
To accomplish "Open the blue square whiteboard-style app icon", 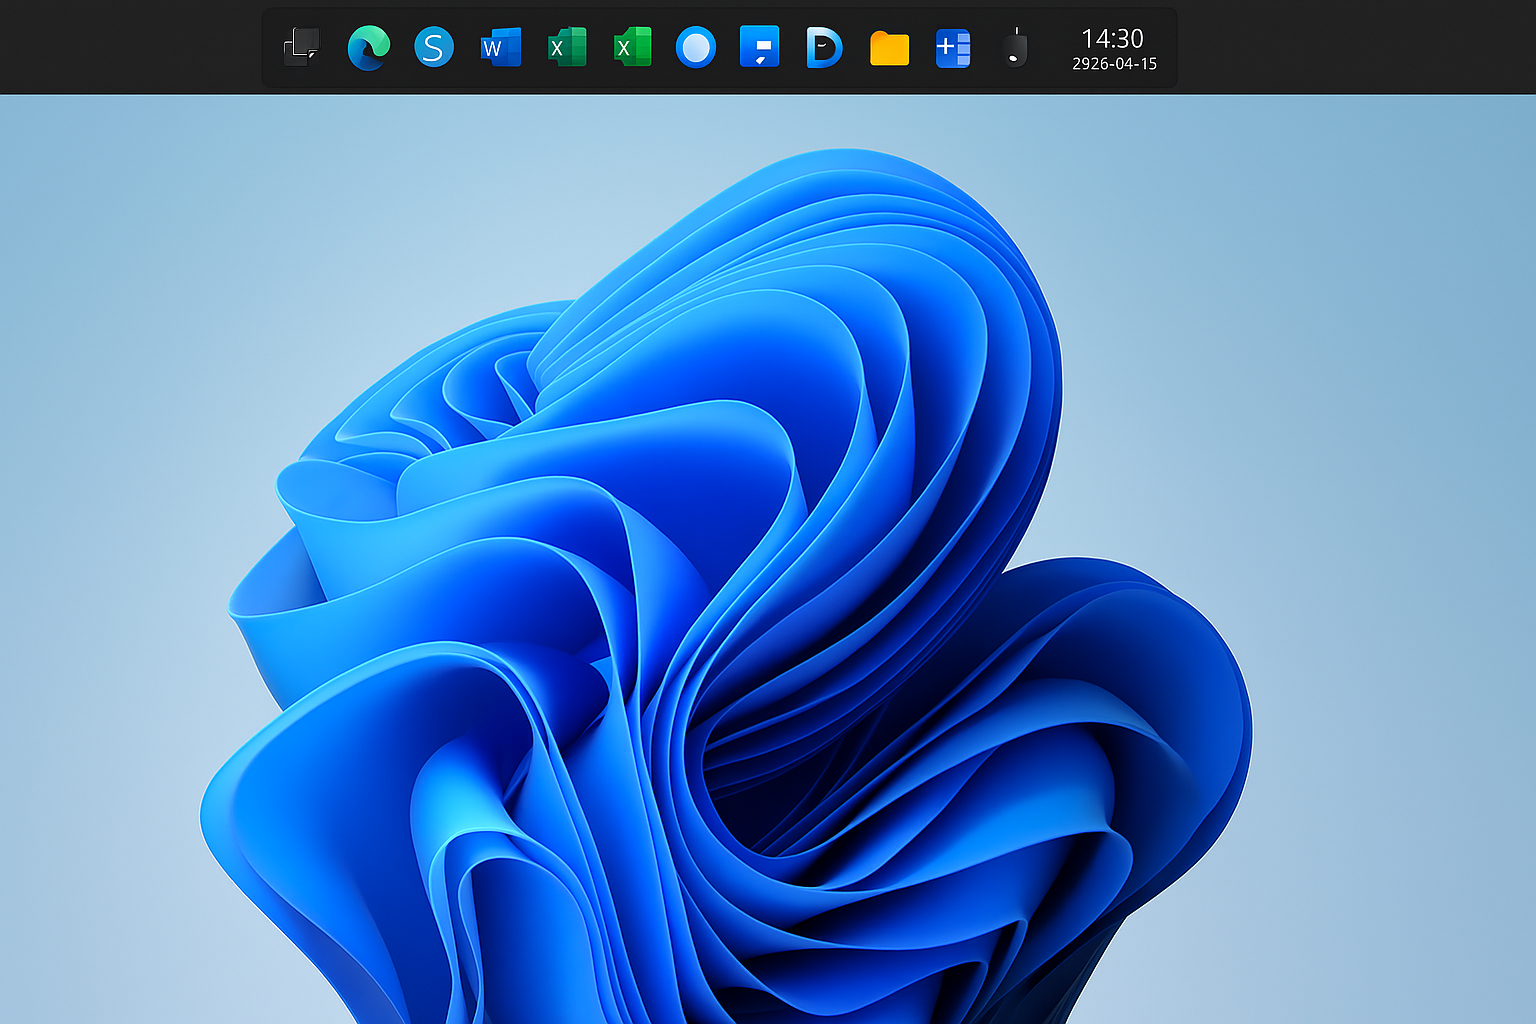I will pyautogui.click(x=760, y=47).
